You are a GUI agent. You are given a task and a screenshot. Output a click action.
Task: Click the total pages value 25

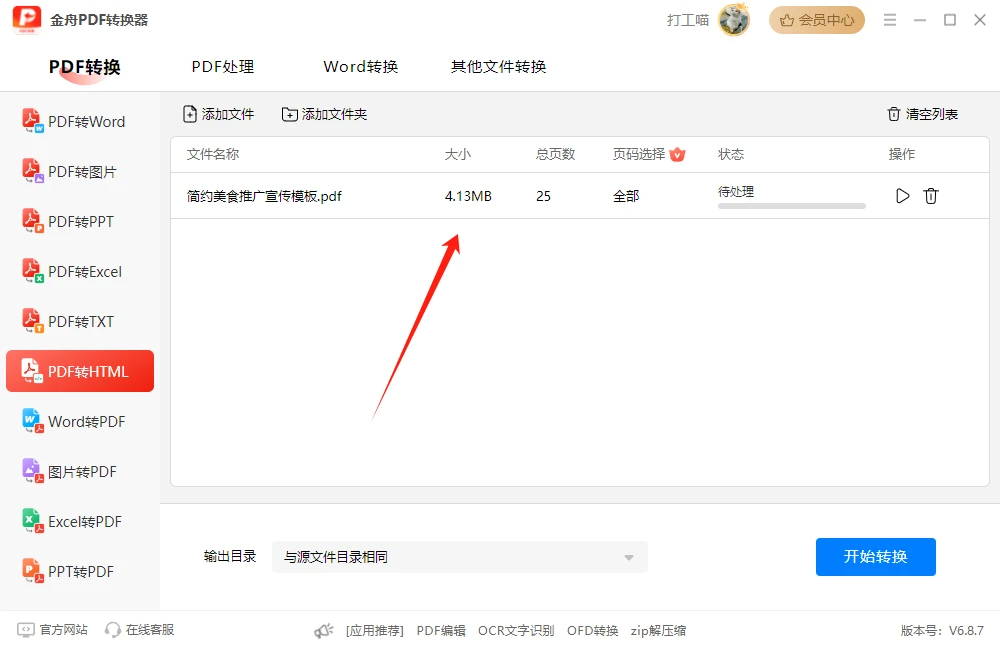(543, 196)
